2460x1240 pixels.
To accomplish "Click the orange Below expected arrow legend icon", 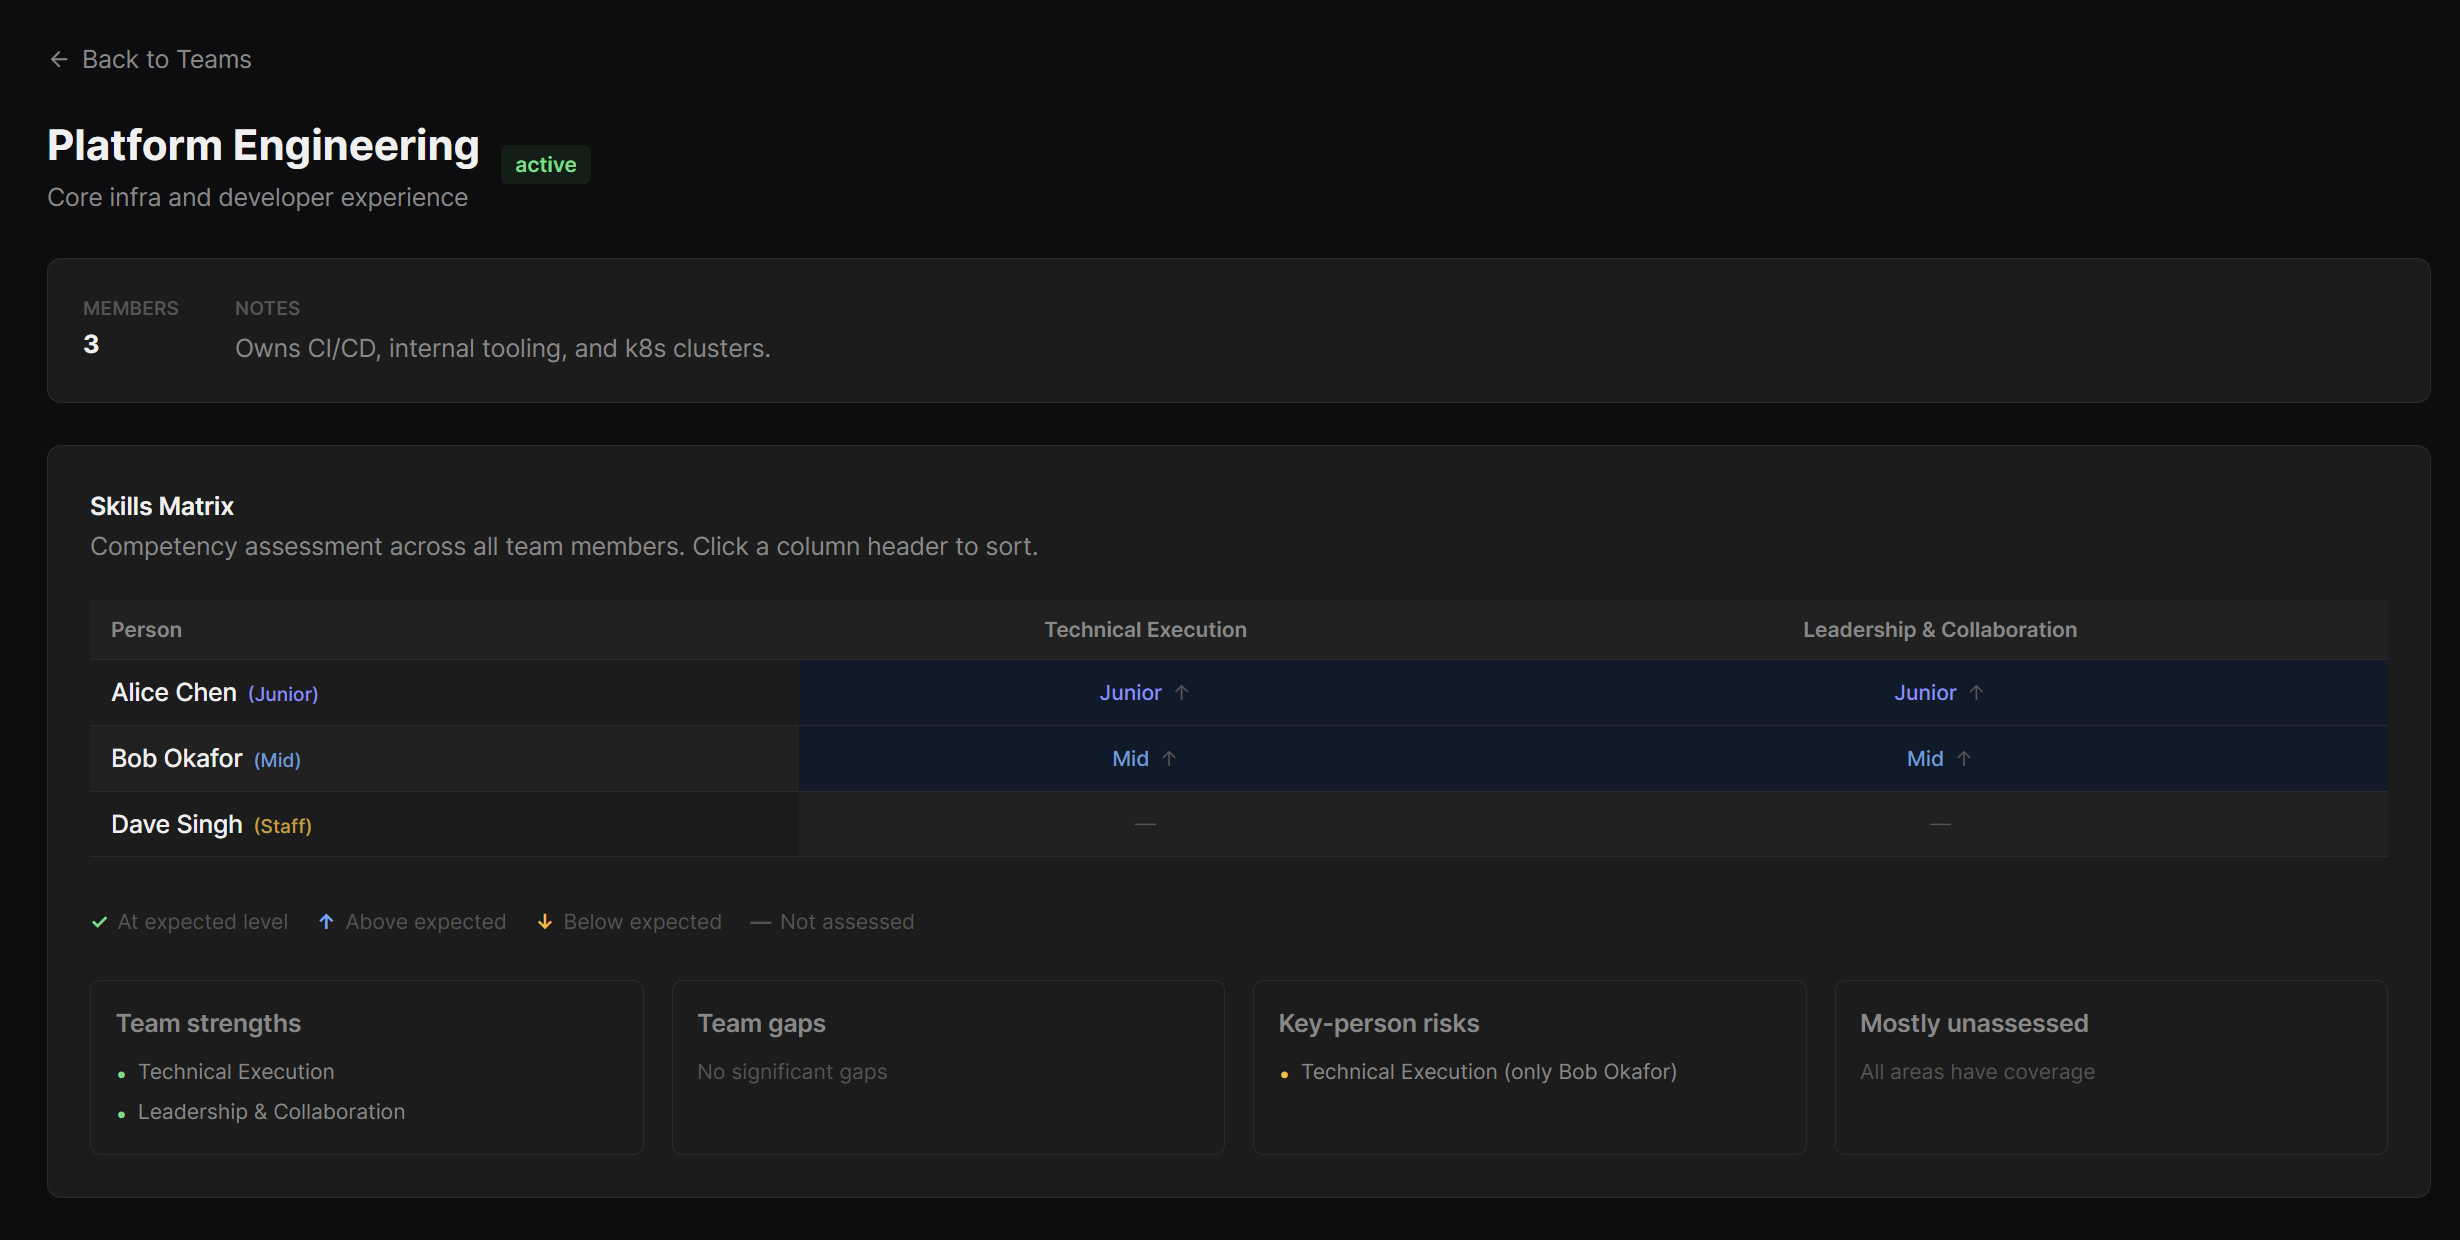I will tap(545, 922).
